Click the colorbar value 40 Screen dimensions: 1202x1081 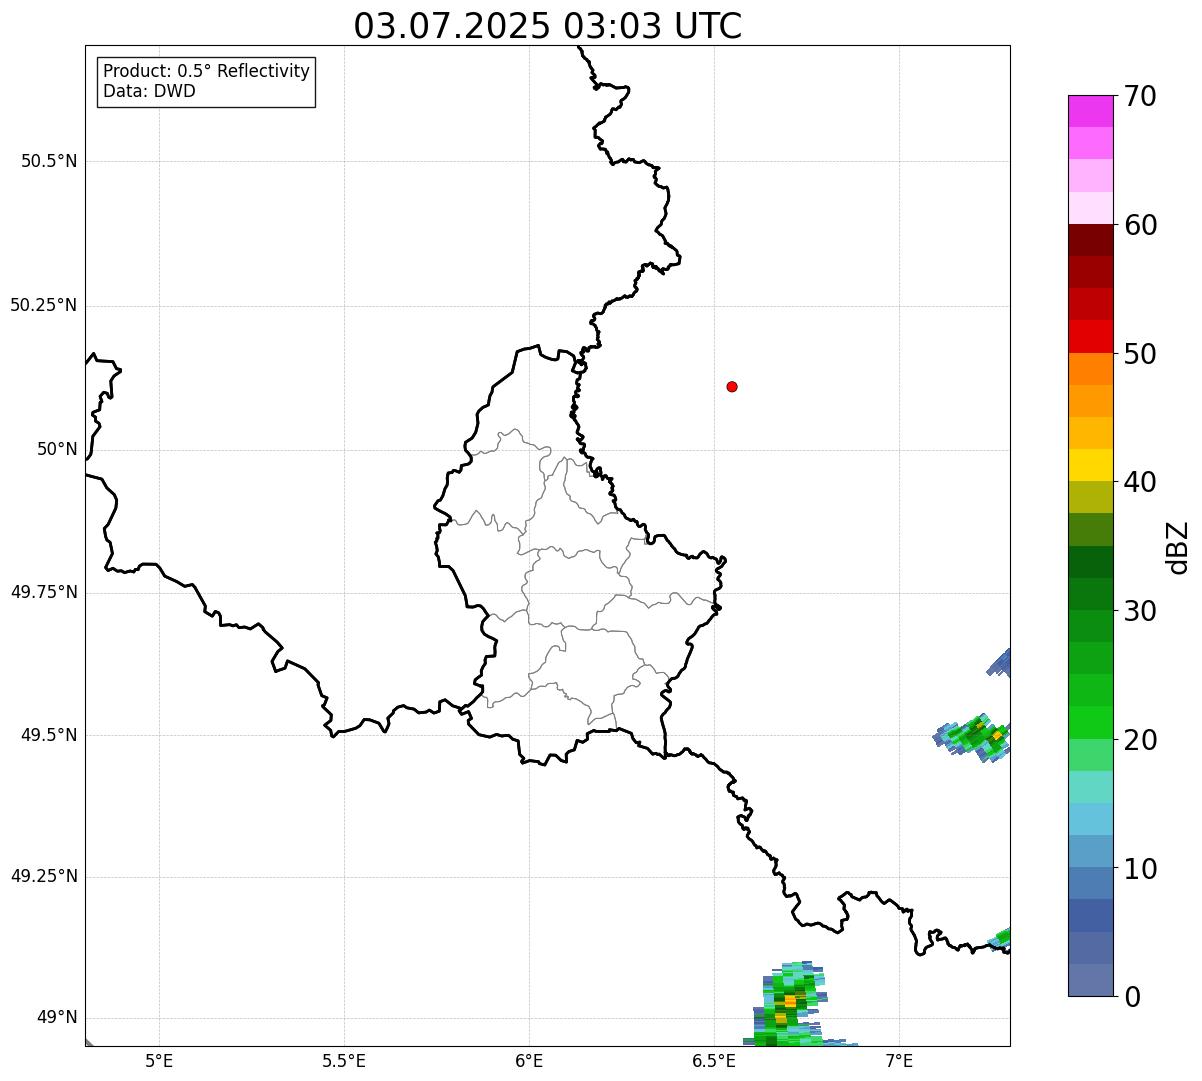point(1140,482)
